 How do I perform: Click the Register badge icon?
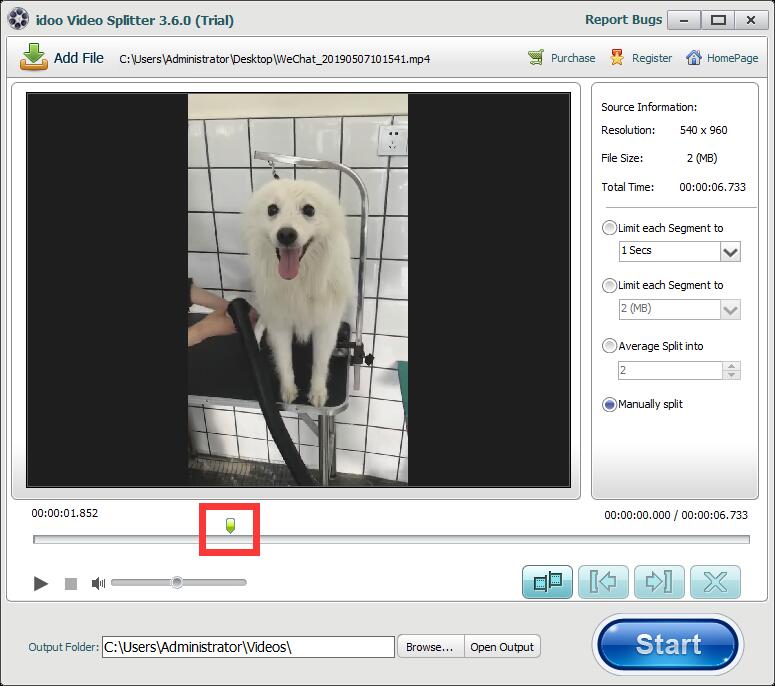[x=617, y=57]
